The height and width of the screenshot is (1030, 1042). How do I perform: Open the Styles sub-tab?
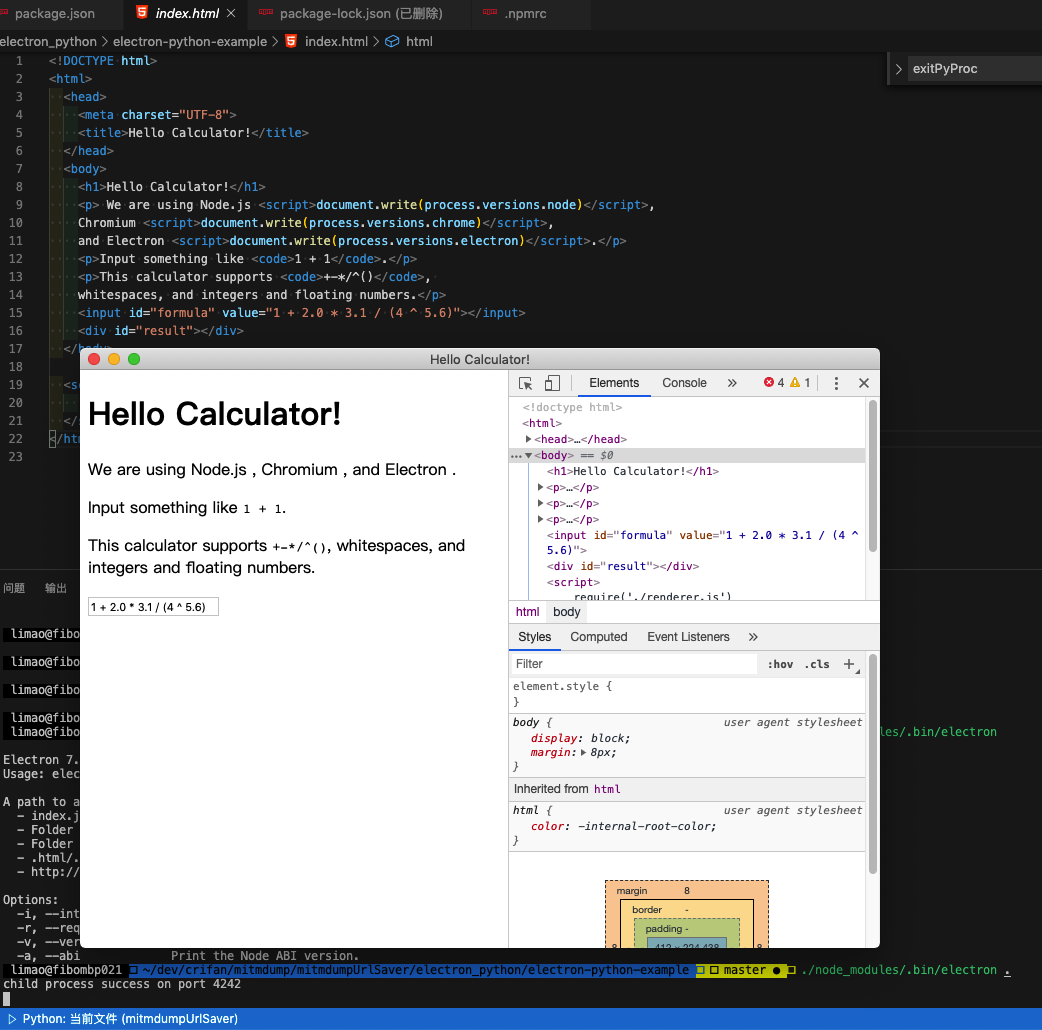[x=534, y=637]
